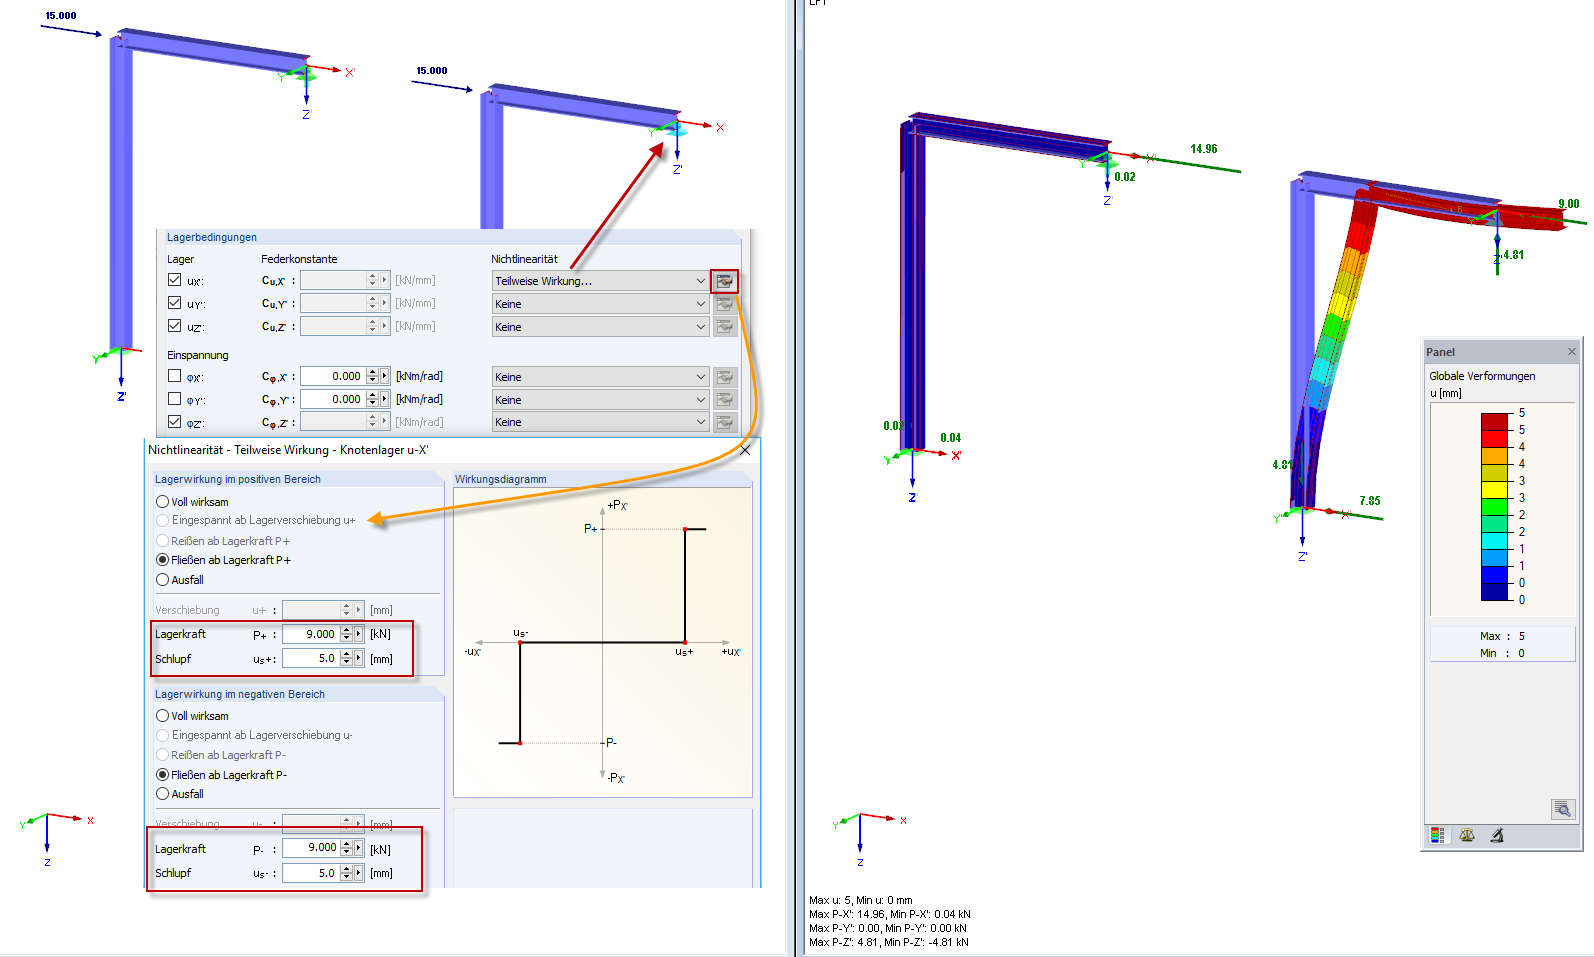
Task: Open the uZ' nonlinearity dropdown
Action: coord(600,327)
